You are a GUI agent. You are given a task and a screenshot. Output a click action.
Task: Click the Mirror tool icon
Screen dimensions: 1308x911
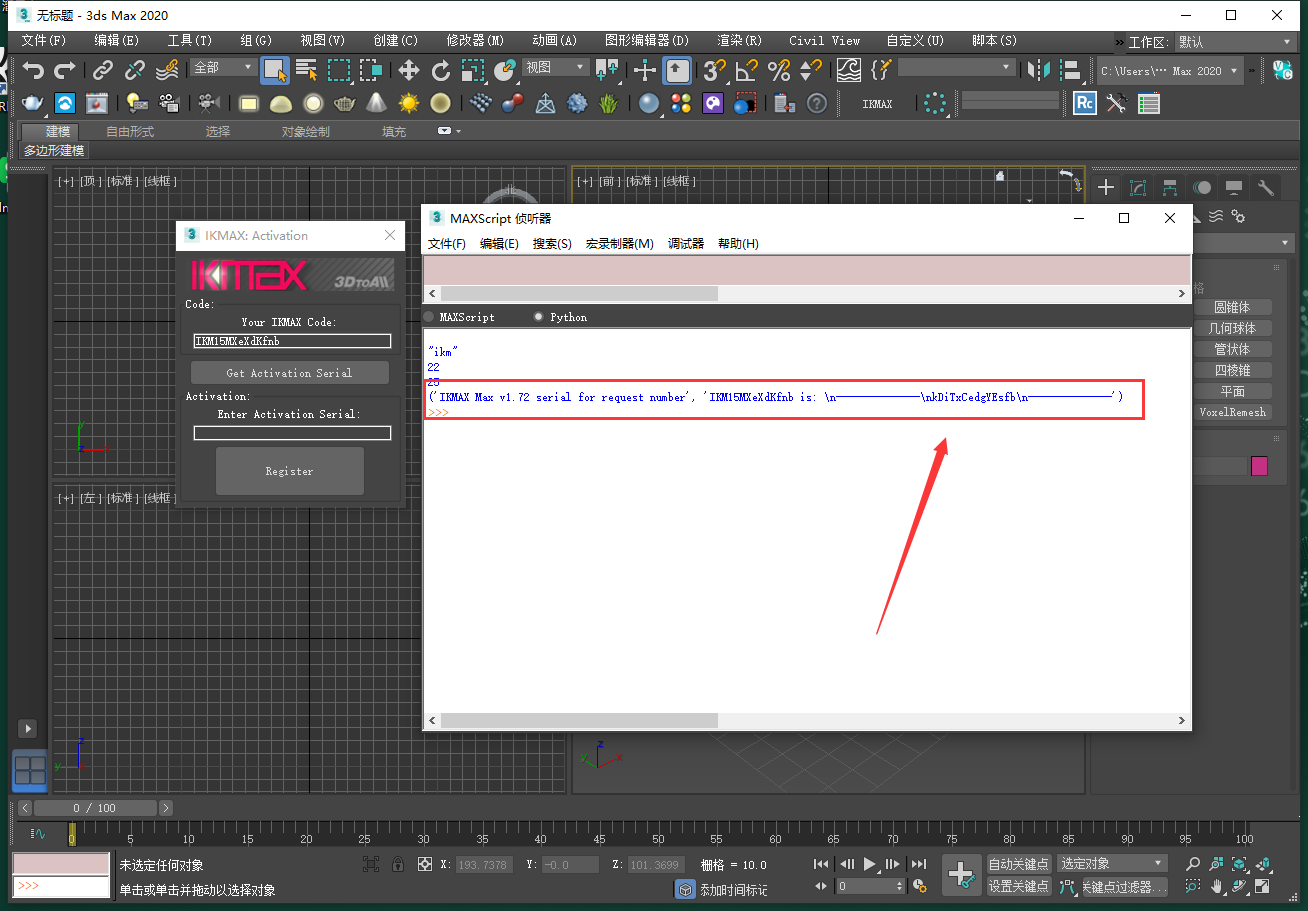click(1039, 70)
